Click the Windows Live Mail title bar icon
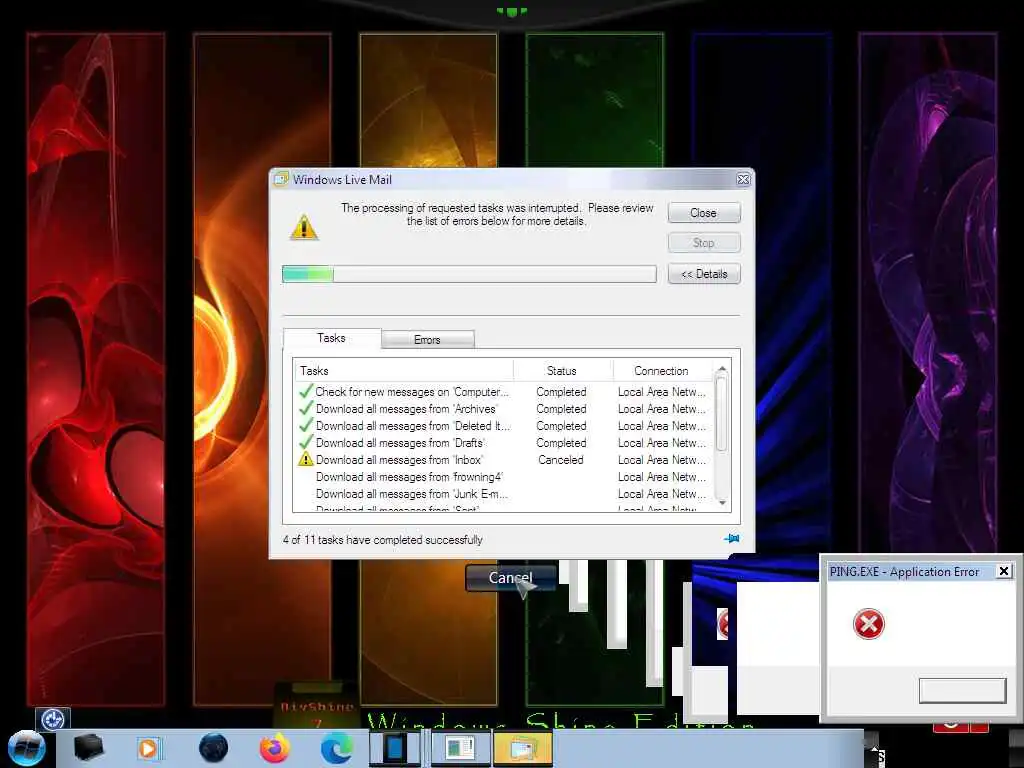 pyautogui.click(x=281, y=178)
